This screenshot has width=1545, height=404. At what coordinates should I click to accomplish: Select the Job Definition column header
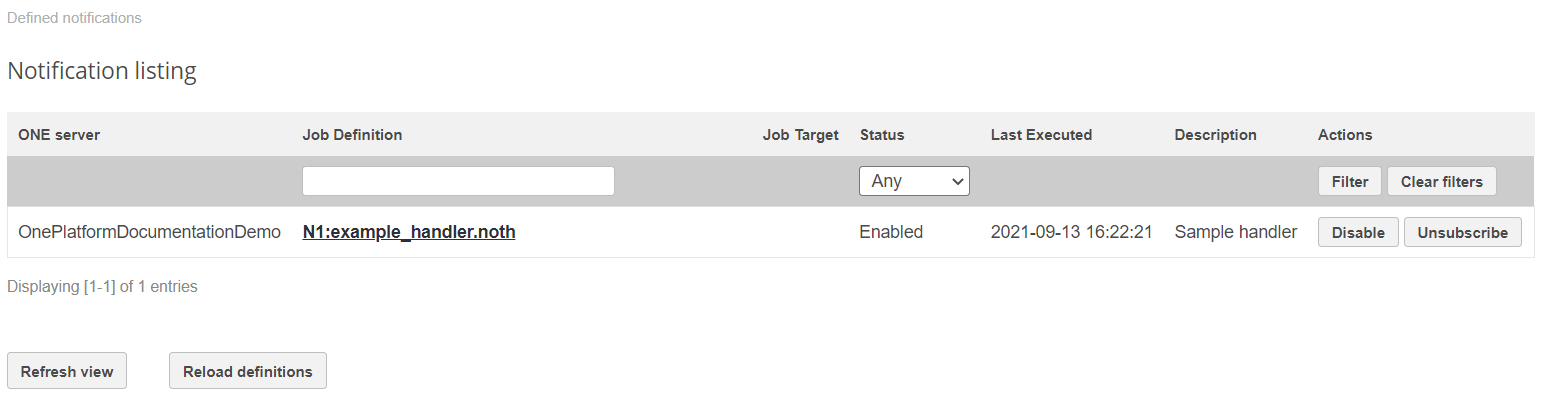[352, 135]
